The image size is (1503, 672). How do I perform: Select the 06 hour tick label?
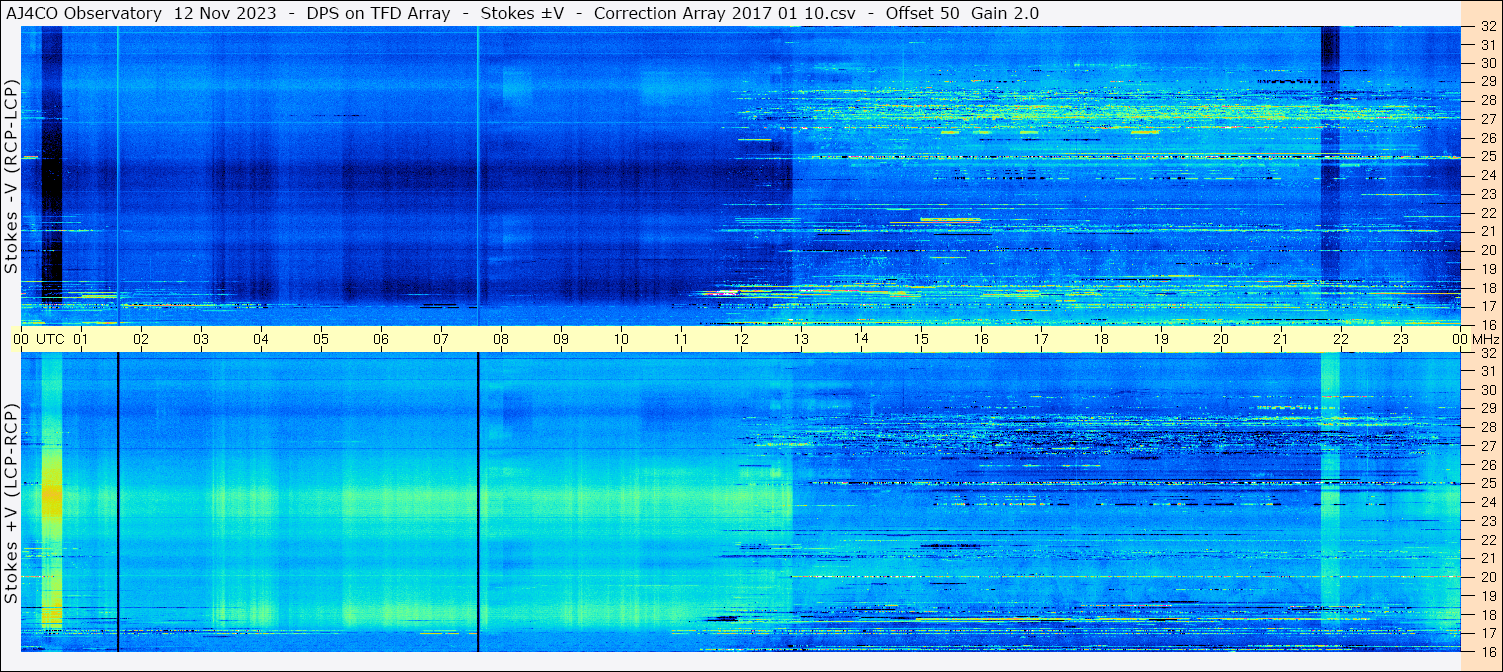[381, 339]
